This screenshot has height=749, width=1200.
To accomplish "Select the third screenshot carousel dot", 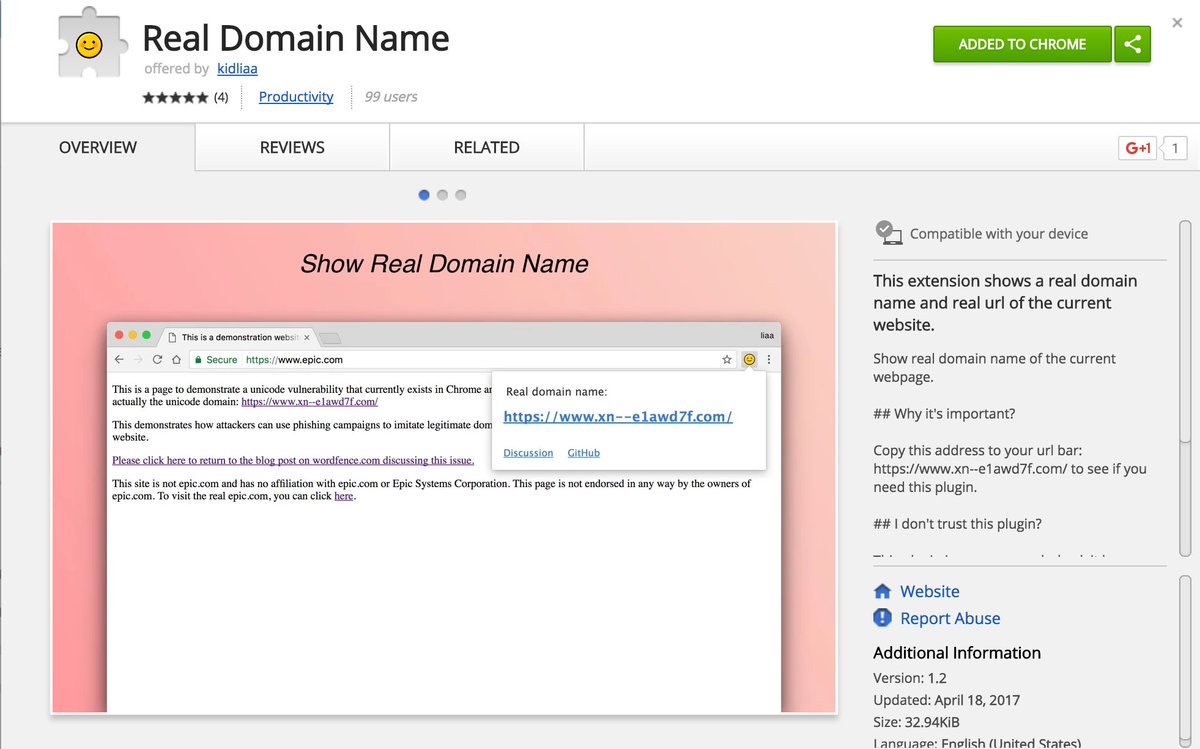I will click(460, 195).
